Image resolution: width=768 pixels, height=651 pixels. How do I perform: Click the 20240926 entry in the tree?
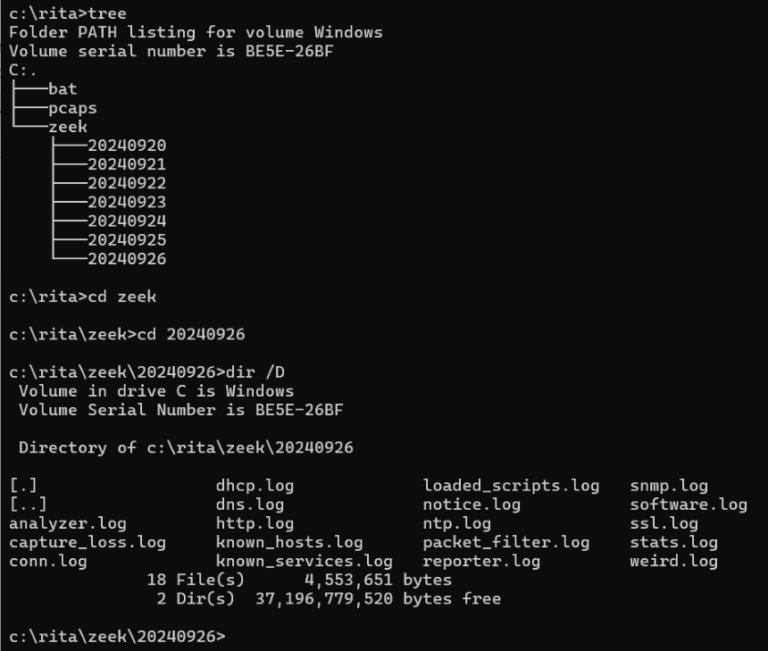[126, 259]
